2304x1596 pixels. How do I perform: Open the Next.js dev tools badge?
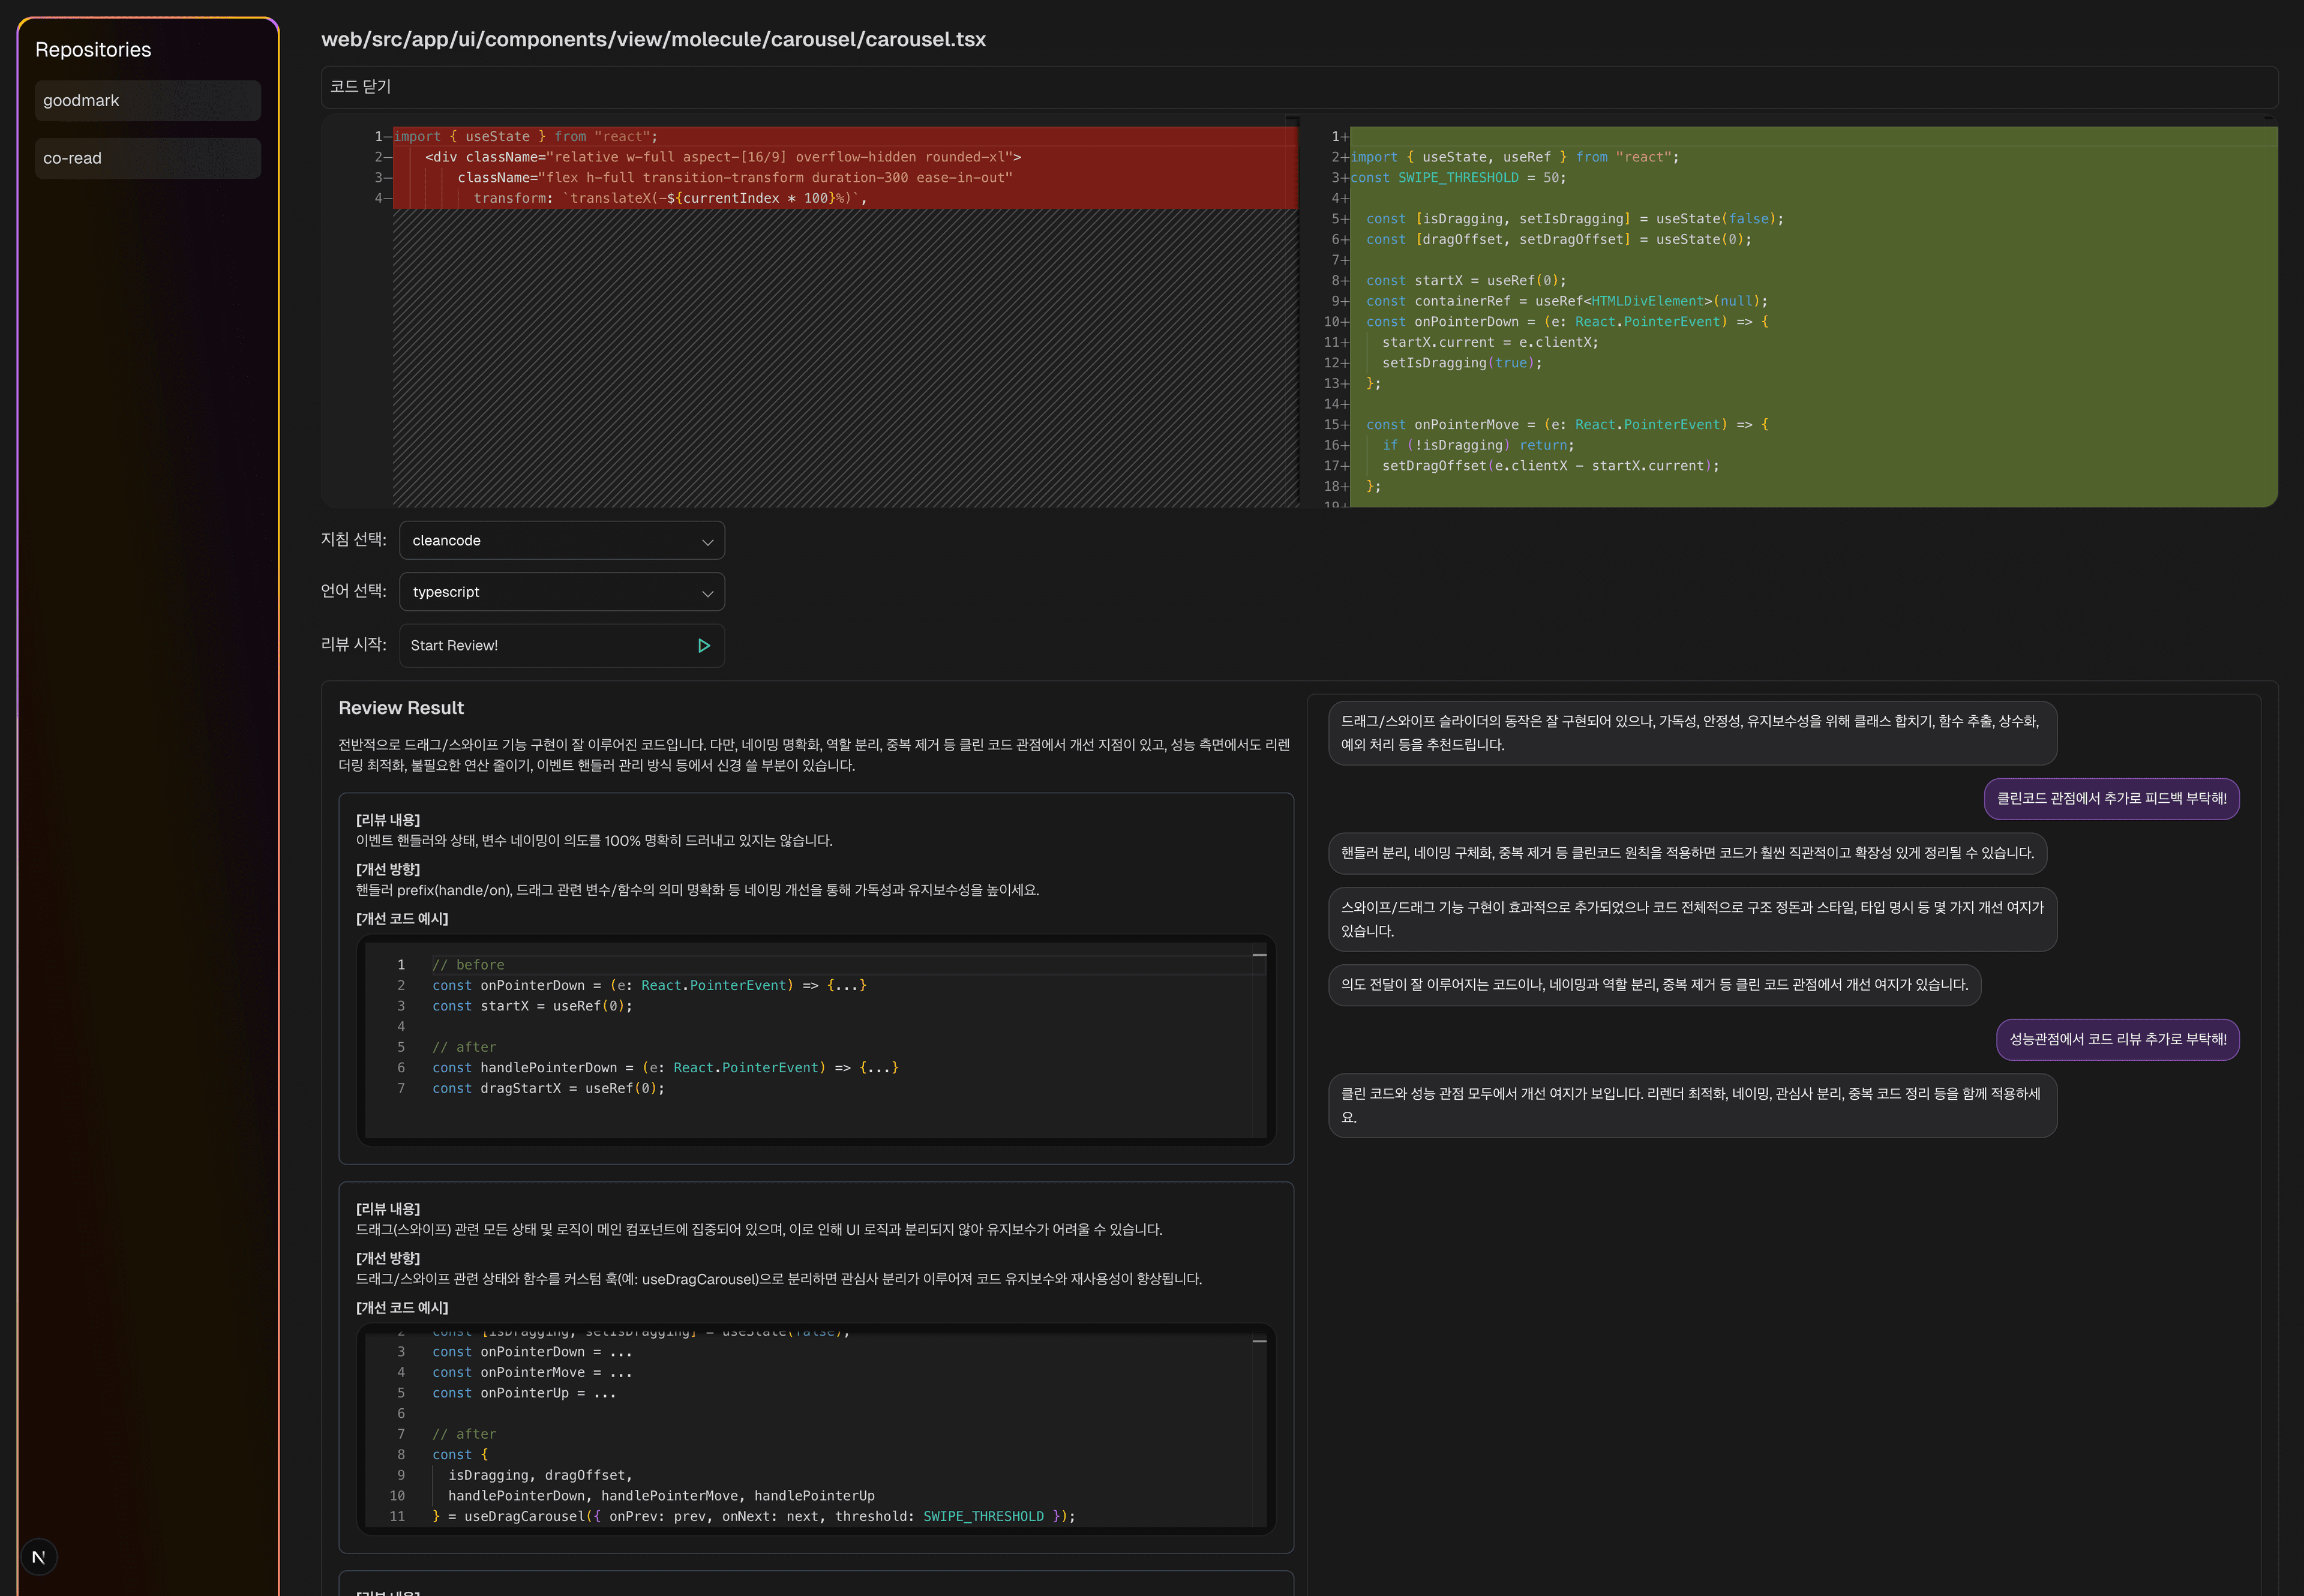39,1556
